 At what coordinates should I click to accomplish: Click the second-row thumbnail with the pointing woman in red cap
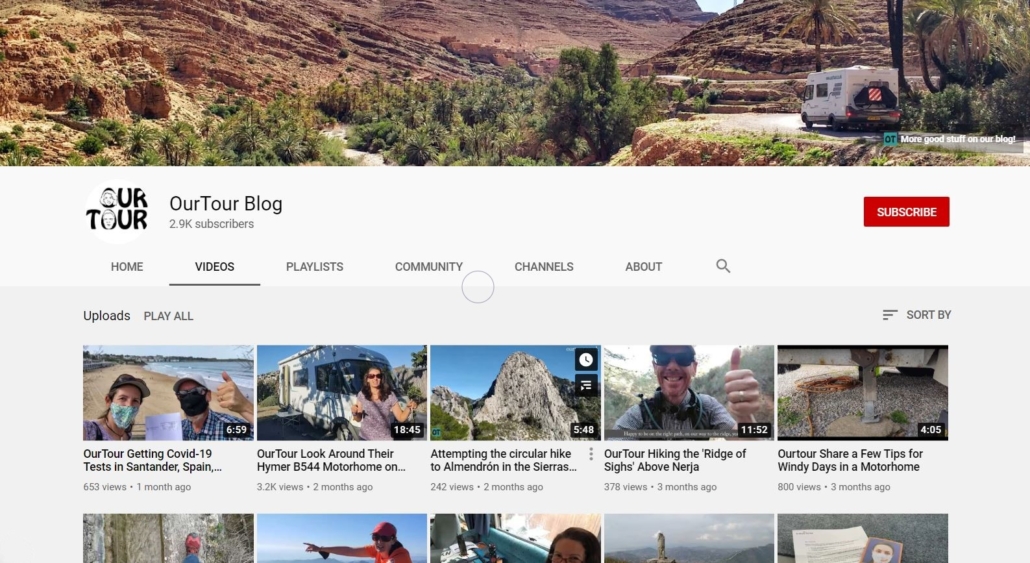click(x=342, y=538)
